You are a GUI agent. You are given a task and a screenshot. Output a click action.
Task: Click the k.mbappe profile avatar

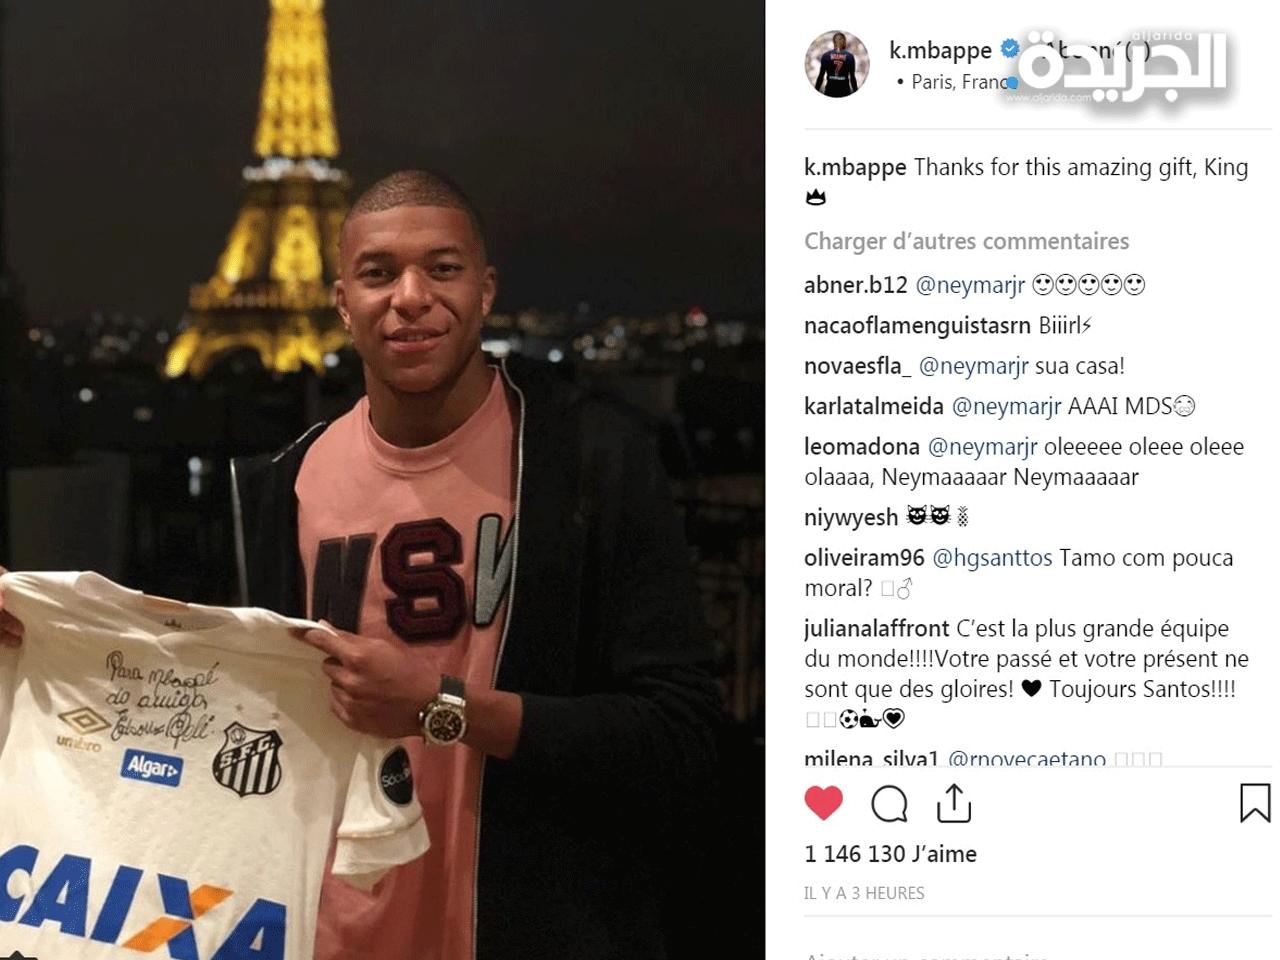[x=837, y=65]
